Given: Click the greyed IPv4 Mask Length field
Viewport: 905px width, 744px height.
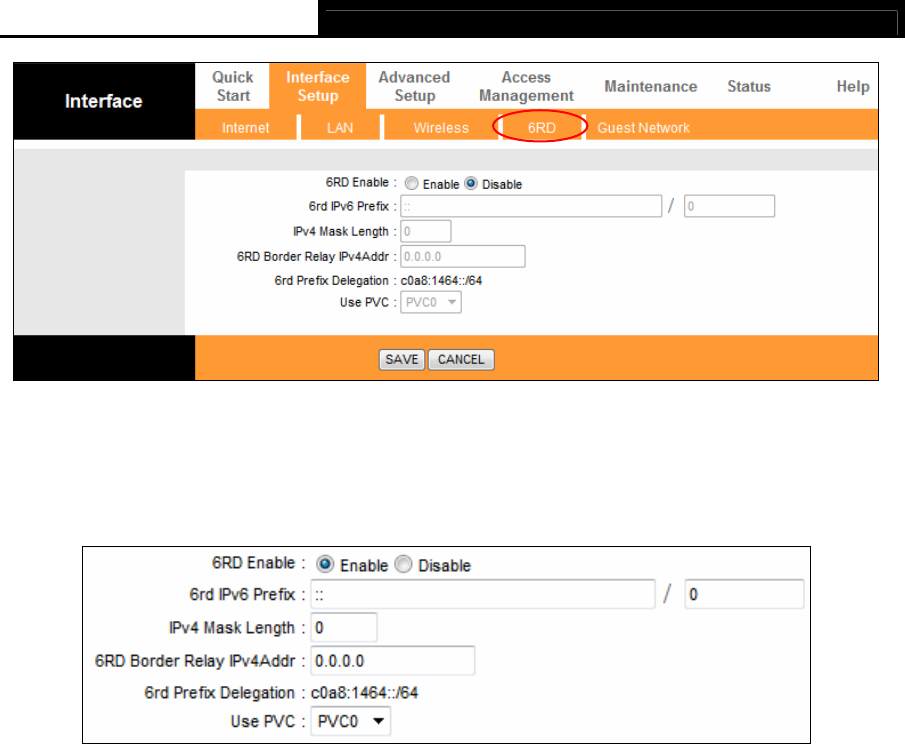Looking at the screenshot, I should 425,231.
